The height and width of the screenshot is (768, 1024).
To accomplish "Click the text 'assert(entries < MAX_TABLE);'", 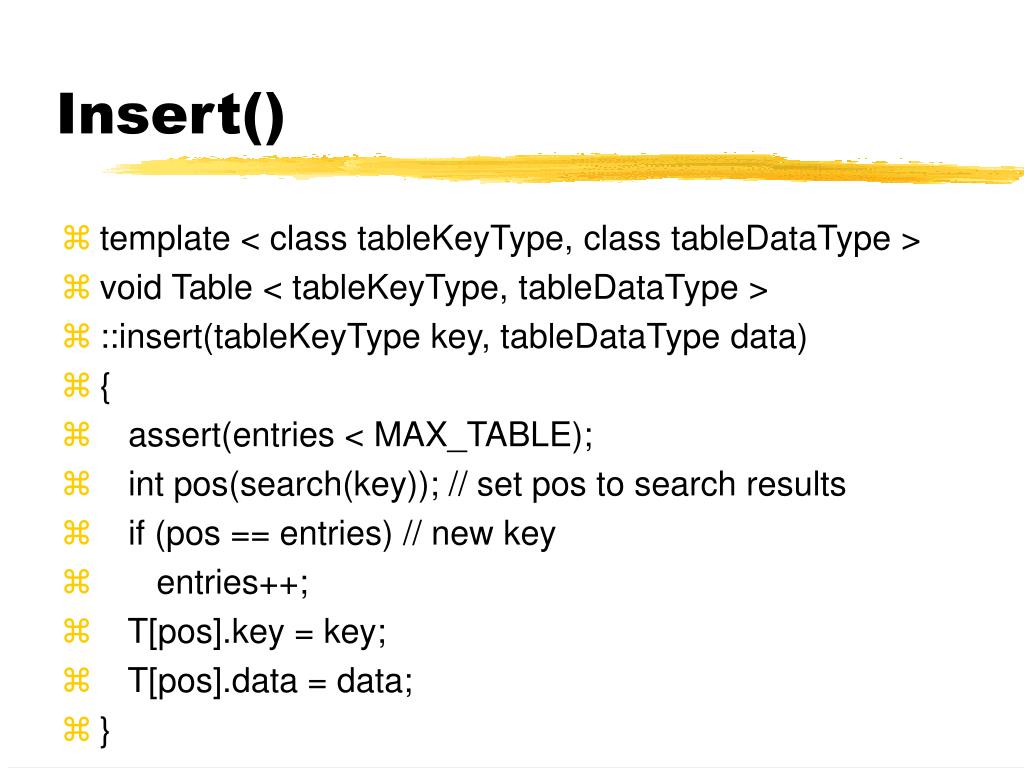I will coord(360,436).
